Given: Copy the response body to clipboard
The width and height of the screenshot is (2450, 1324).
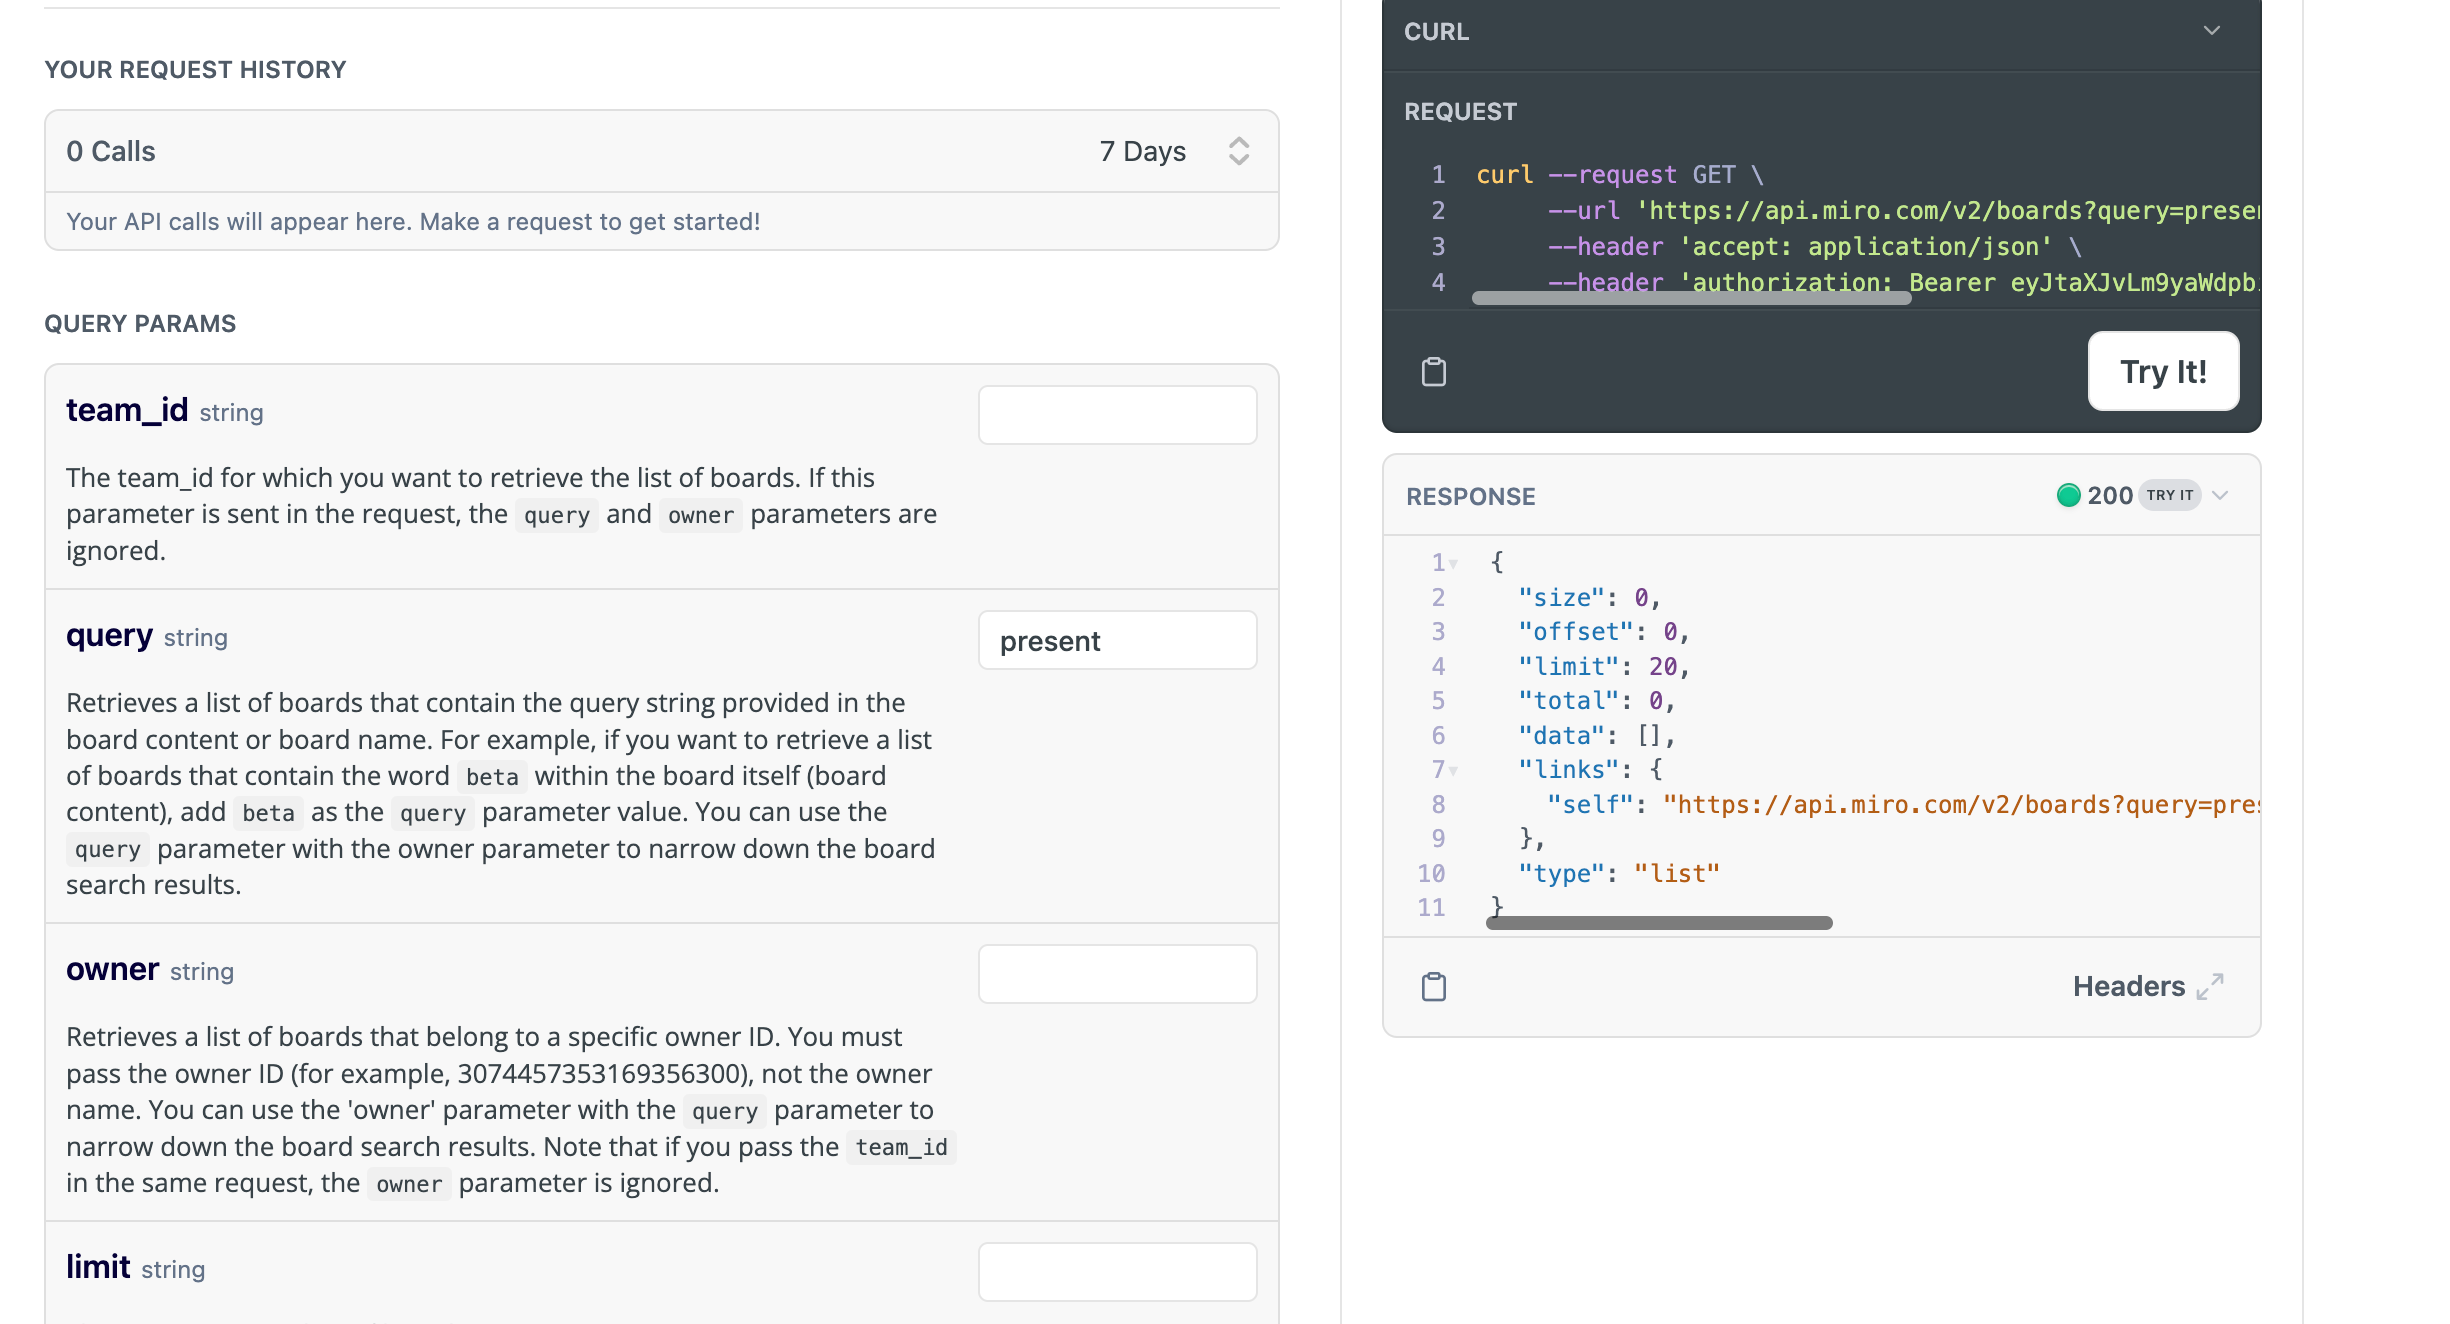Looking at the screenshot, I should [1433, 987].
